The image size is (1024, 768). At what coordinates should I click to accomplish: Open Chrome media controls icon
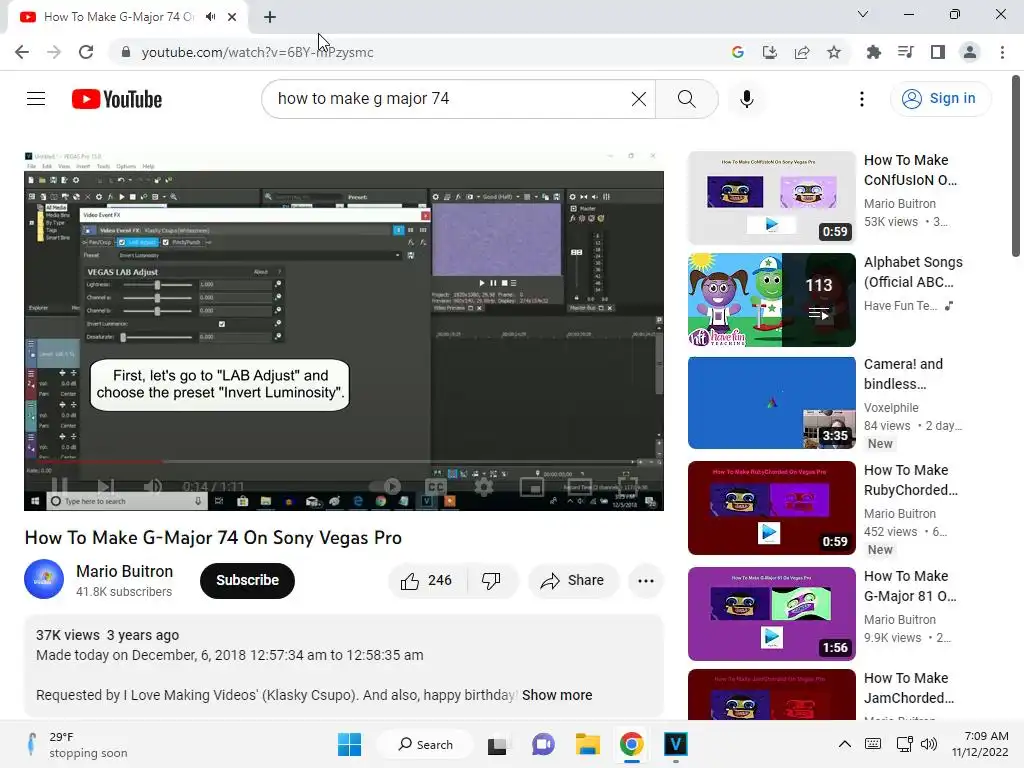point(905,52)
